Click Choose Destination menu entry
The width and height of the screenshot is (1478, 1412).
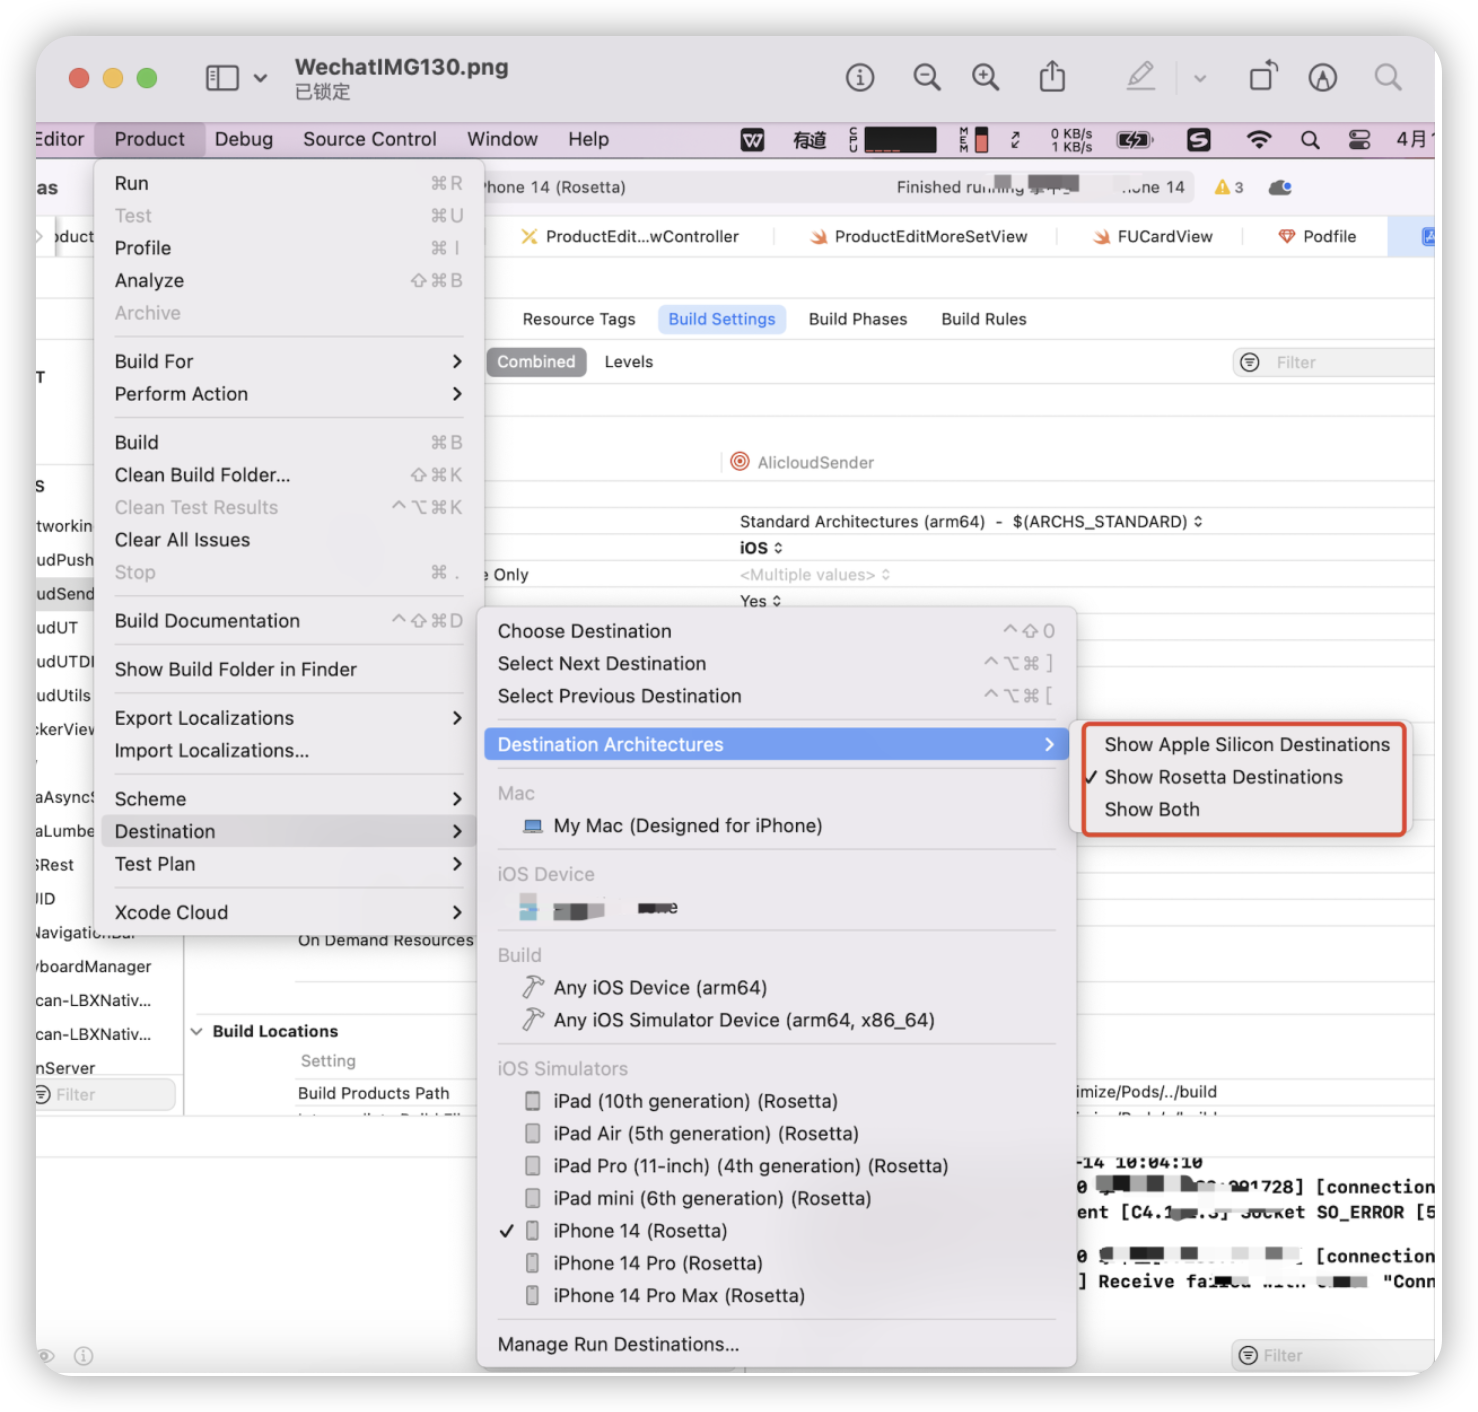tap(776, 631)
